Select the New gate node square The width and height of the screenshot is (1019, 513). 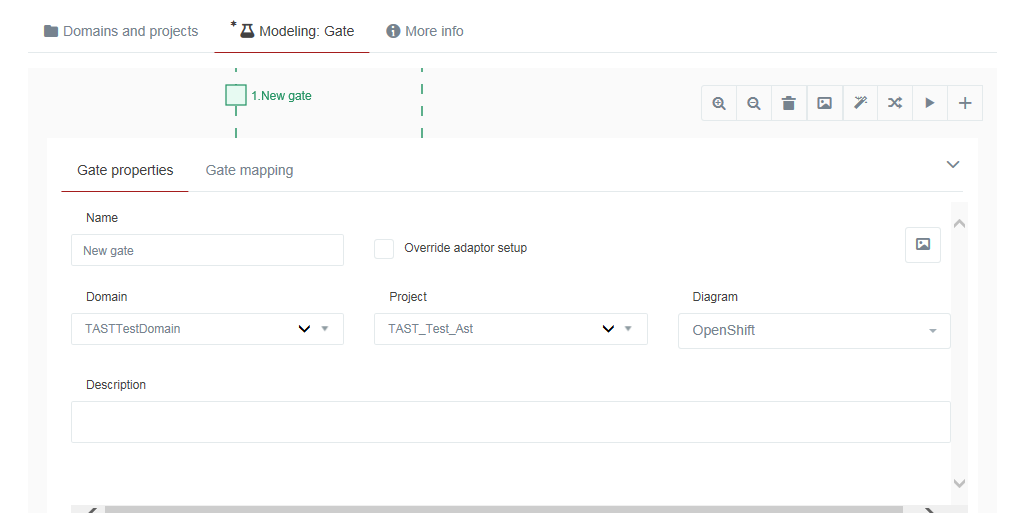coord(236,95)
